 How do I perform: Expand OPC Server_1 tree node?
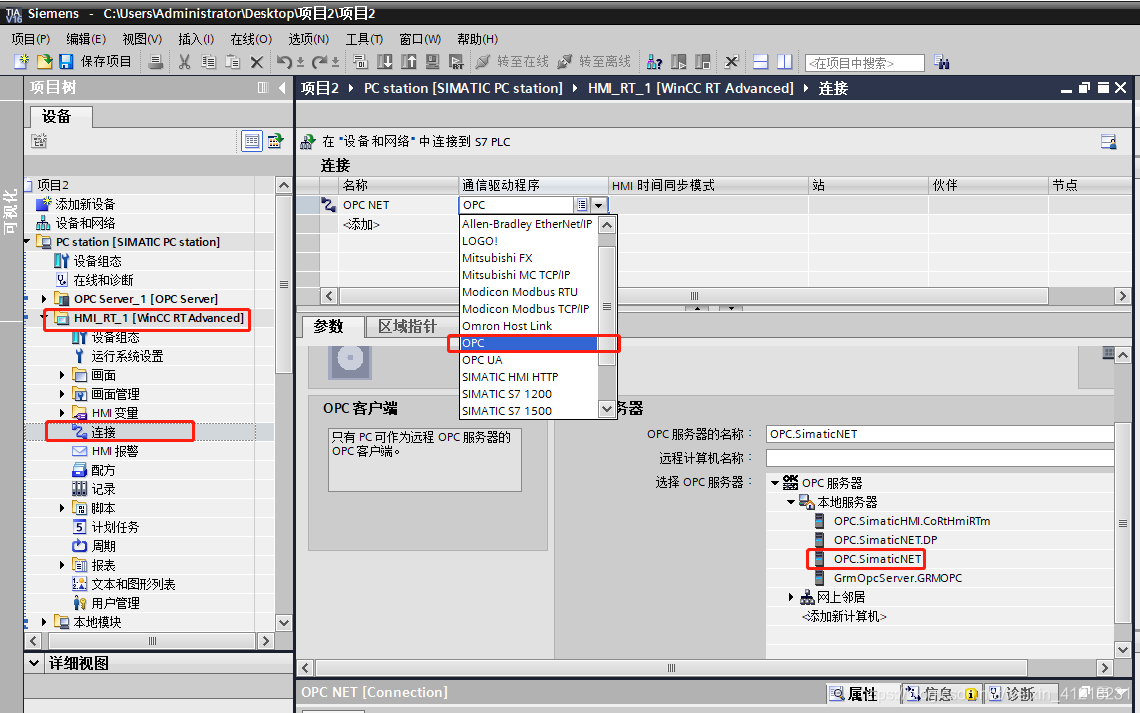(x=44, y=299)
